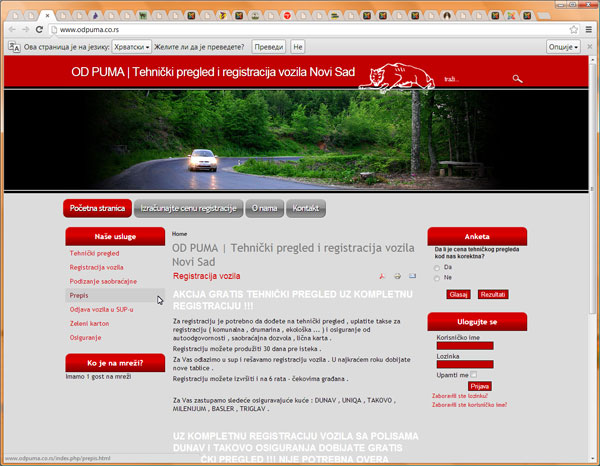Click the search magnifier icon in header
Image resolution: width=600 pixels, height=466 pixels.
(517, 78)
